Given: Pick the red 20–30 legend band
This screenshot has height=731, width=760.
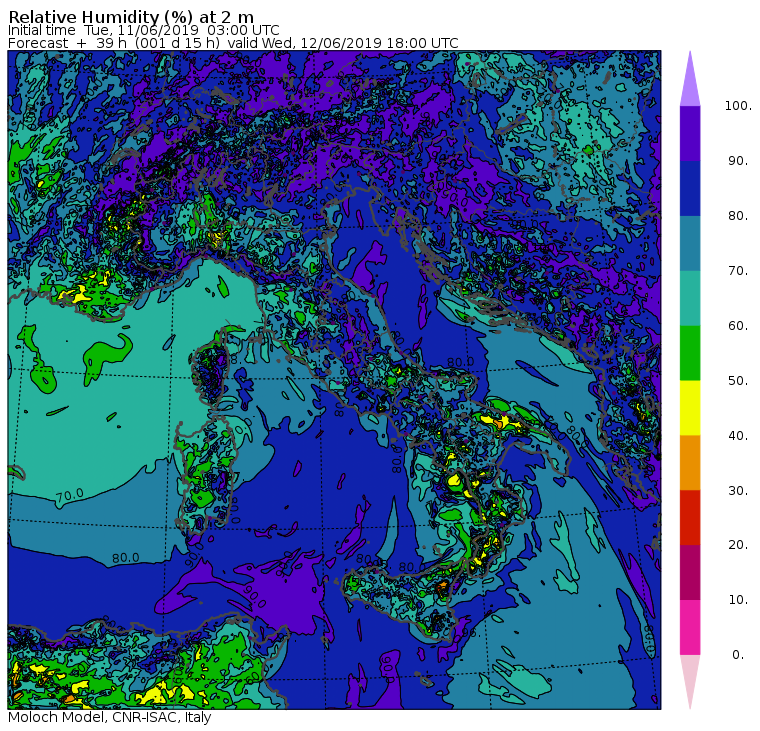Looking at the screenshot, I should pyautogui.click(x=690, y=518).
